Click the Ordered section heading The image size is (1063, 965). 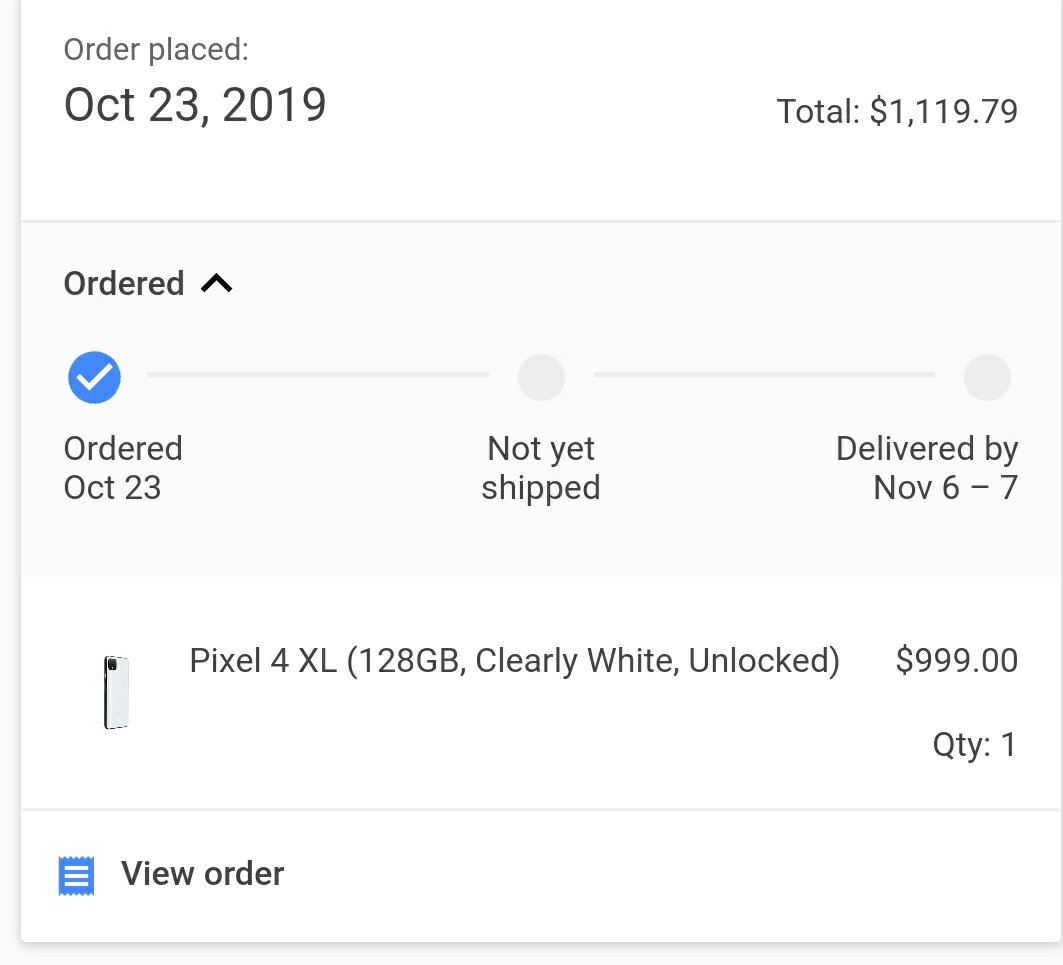[124, 283]
